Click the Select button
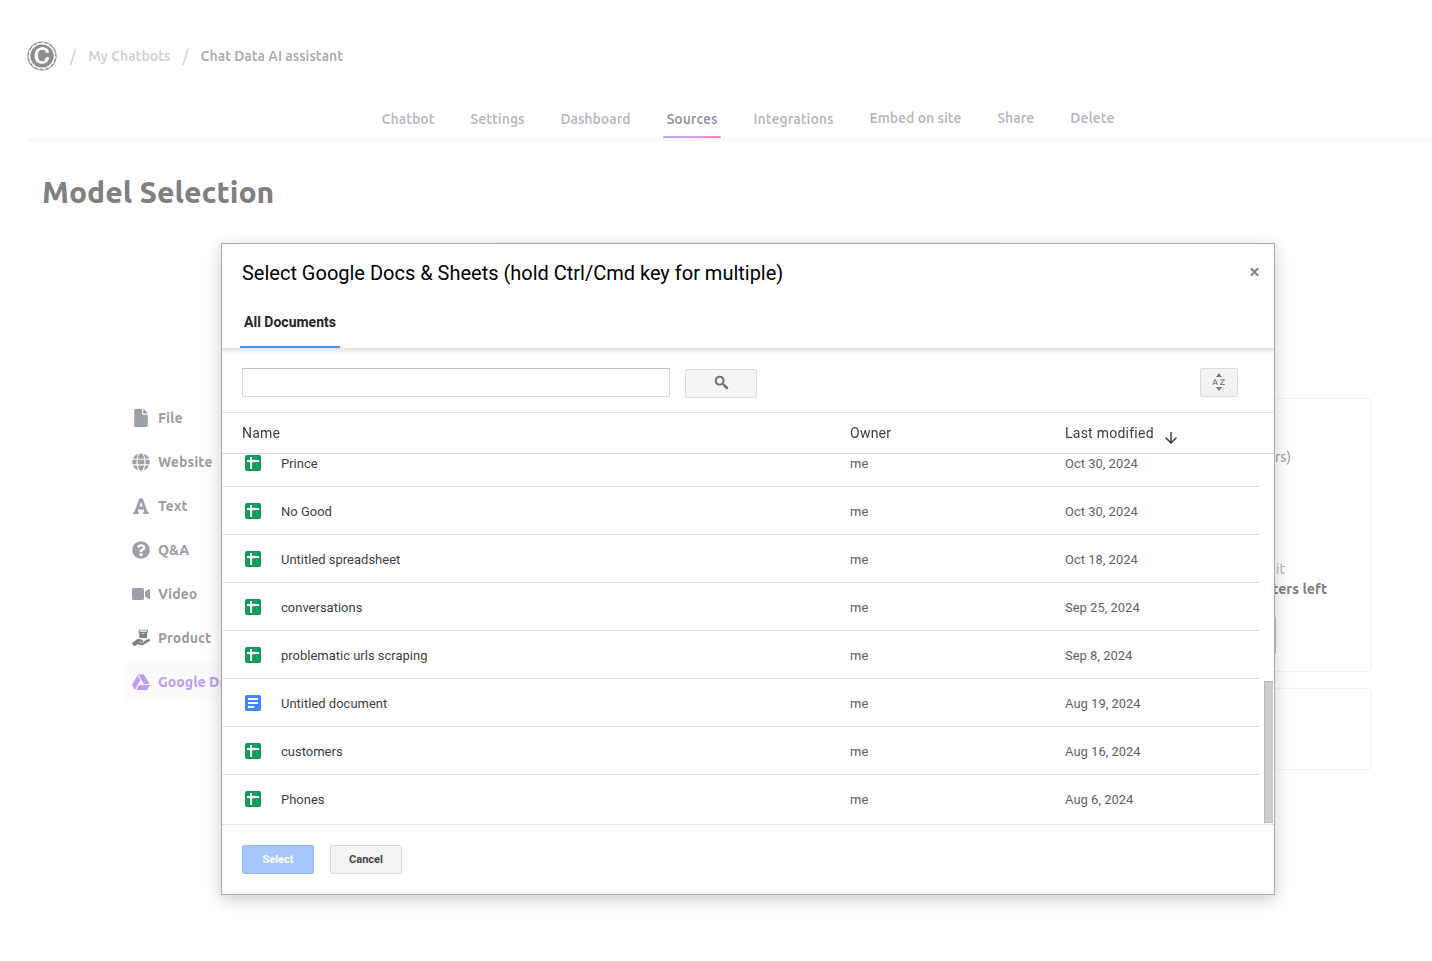Image resolution: width=1432 pixels, height=961 pixels. [278, 859]
